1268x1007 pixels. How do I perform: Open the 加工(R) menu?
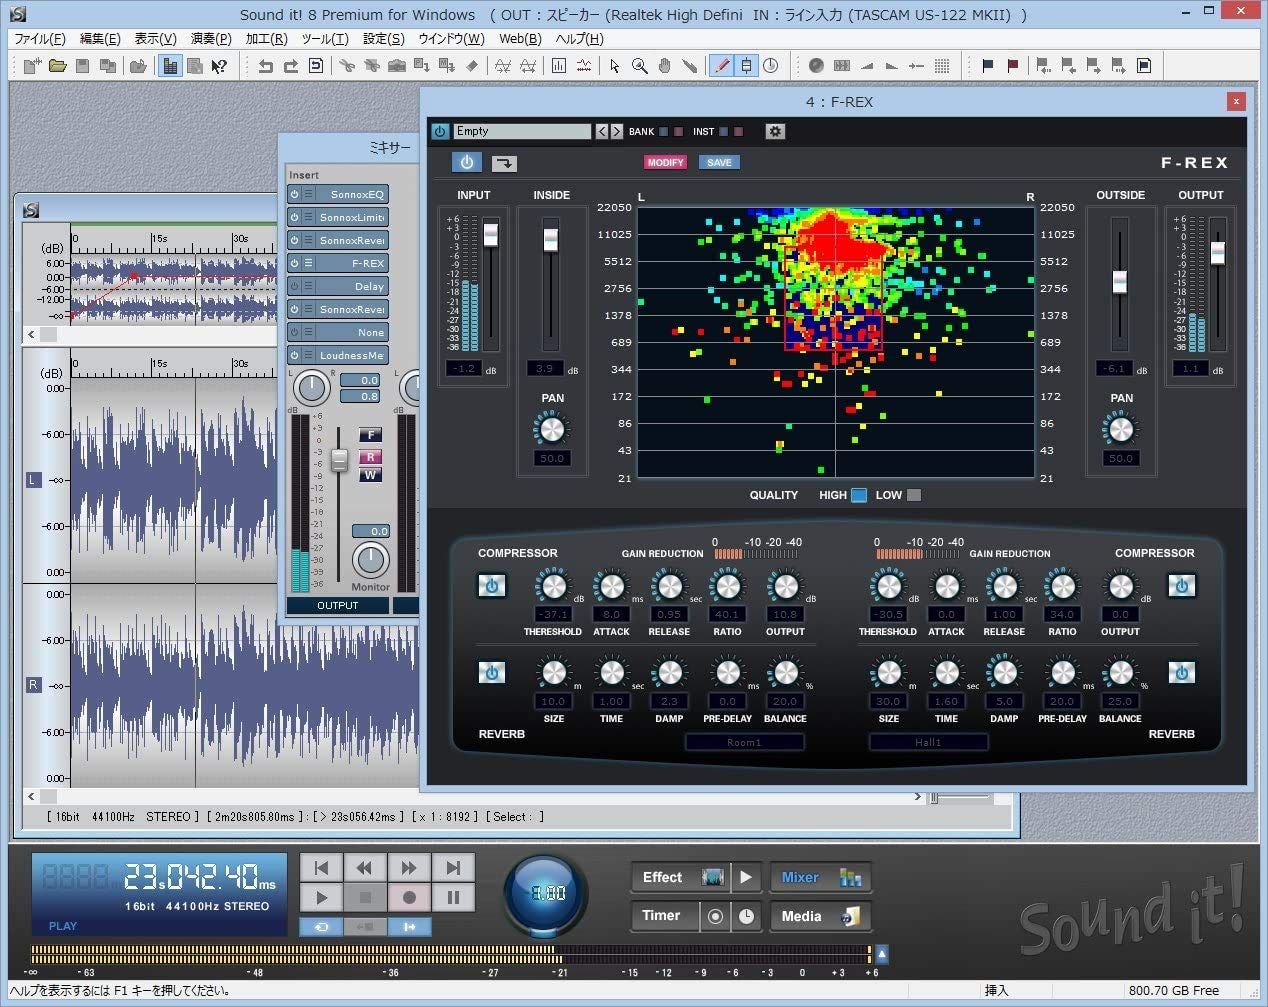pos(266,39)
